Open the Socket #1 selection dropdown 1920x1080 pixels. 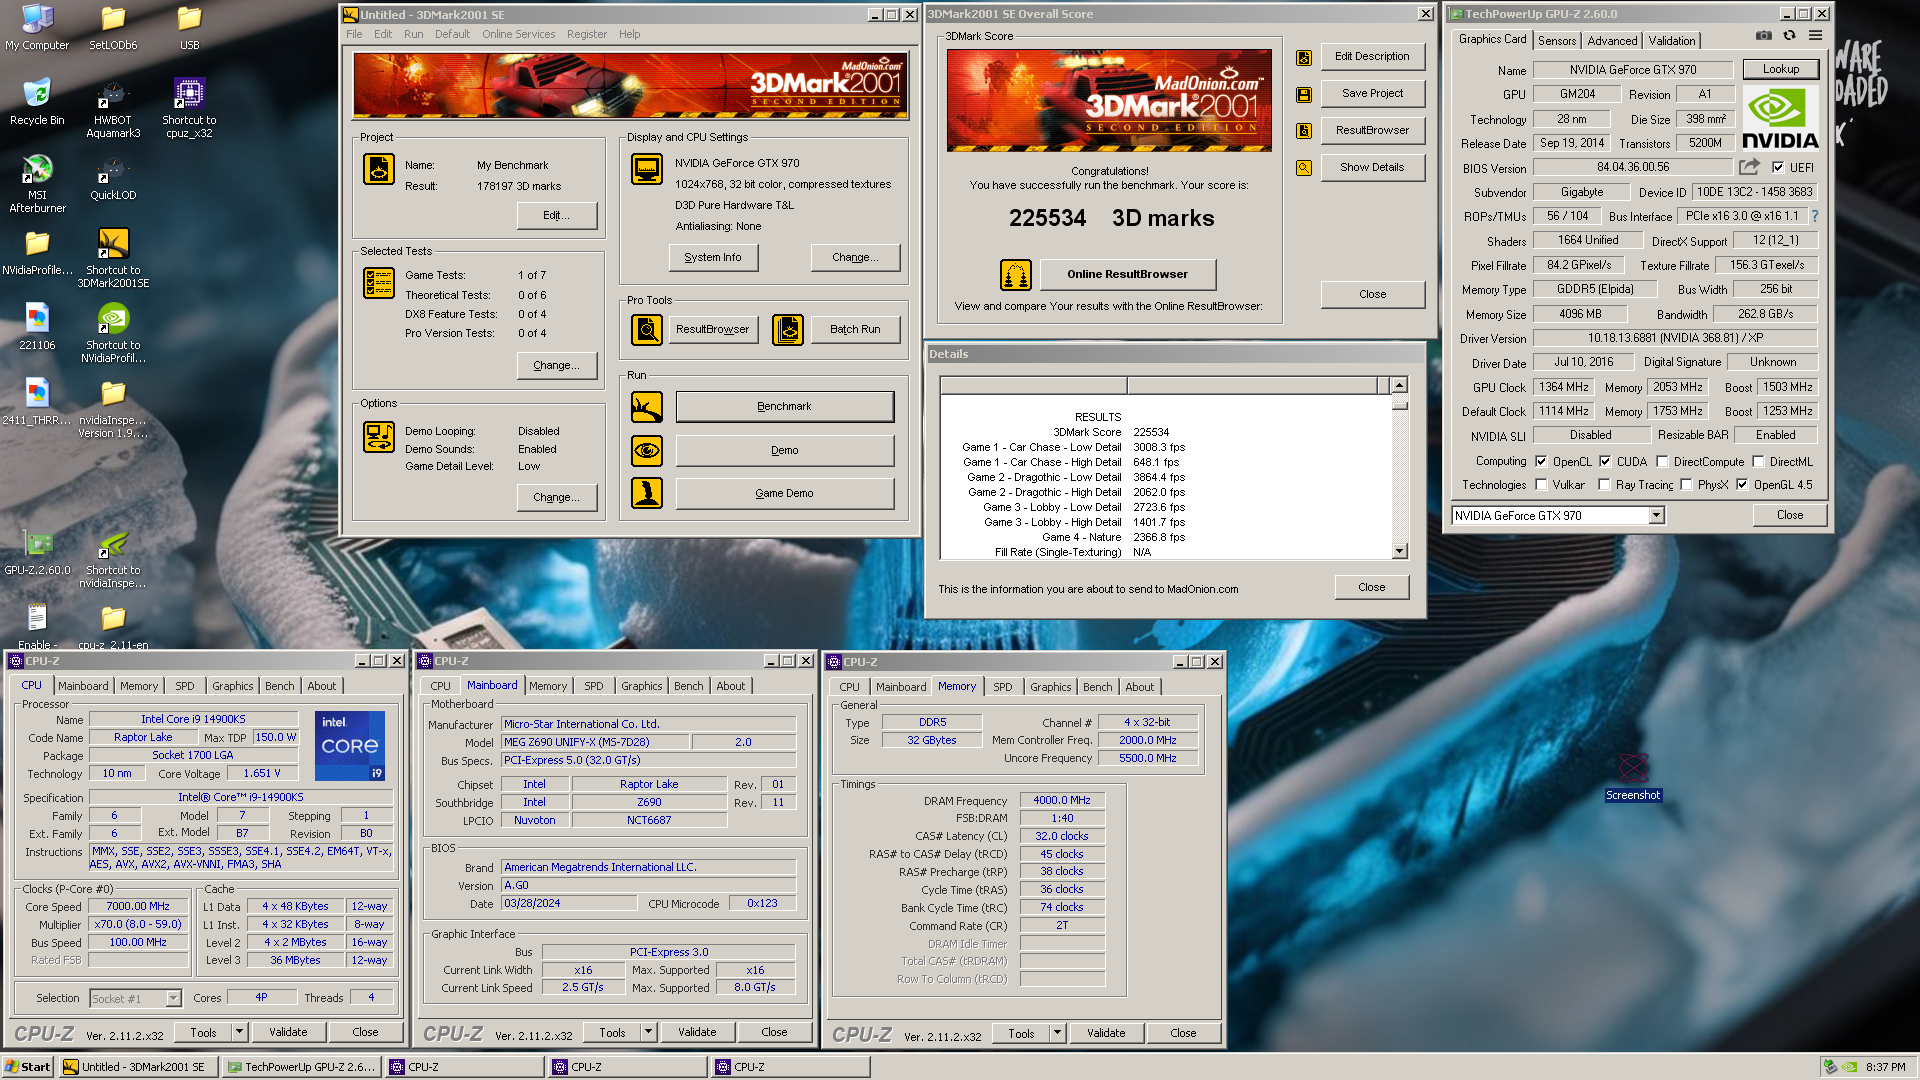pos(173,998)
